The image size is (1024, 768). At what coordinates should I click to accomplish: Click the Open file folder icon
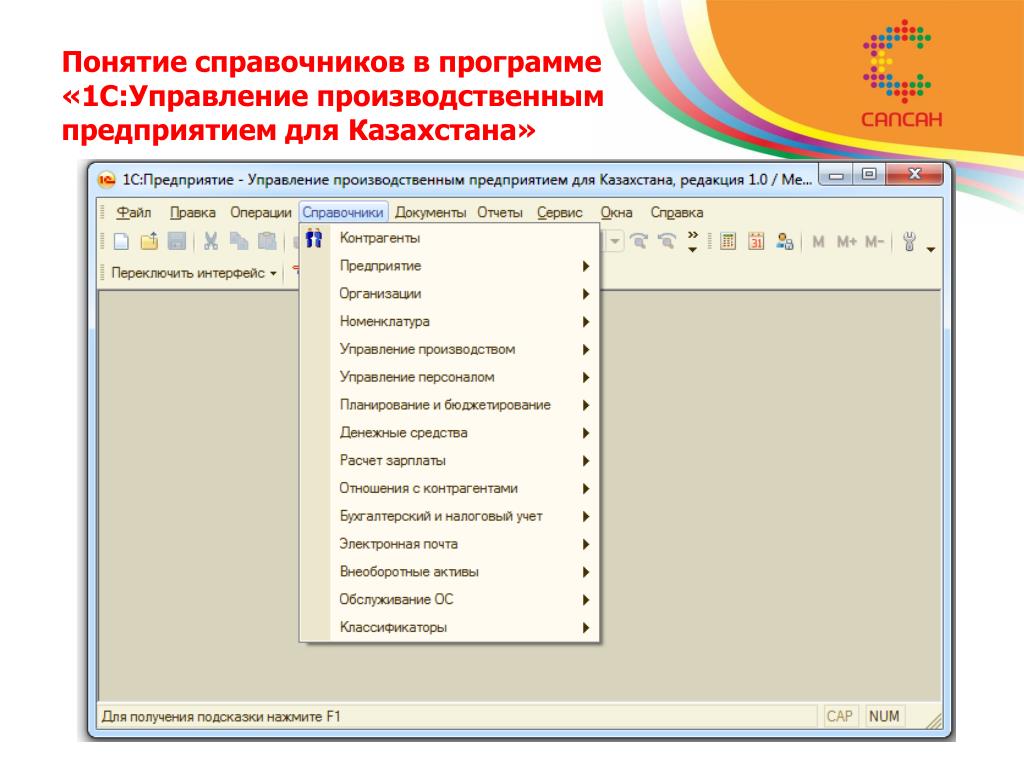tap(150, 242)
